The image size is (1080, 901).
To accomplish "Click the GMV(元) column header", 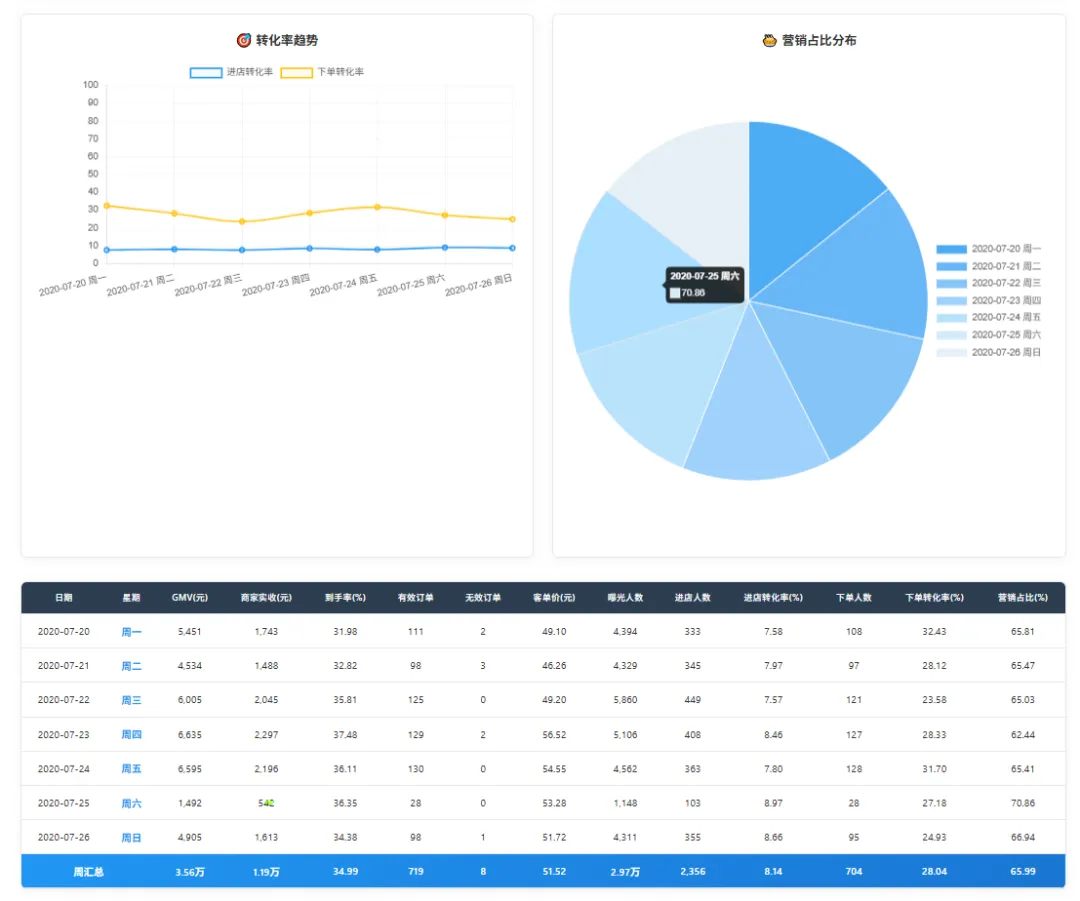I will tap(189, 598).
